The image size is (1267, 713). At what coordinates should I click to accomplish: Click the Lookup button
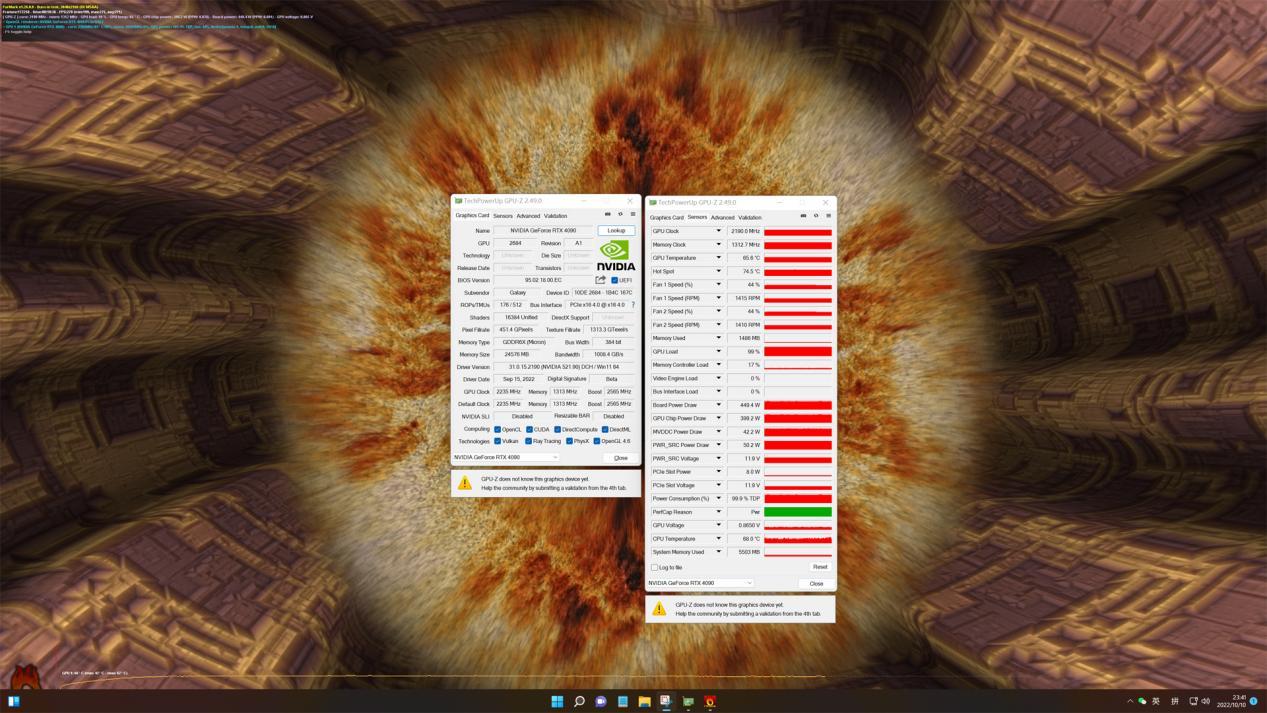pos(614,229)
